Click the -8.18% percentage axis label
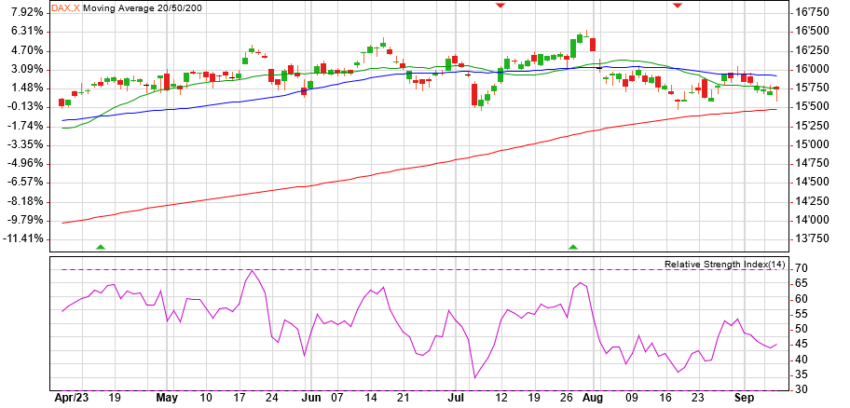Screen dimensions: 850x408 25,201
